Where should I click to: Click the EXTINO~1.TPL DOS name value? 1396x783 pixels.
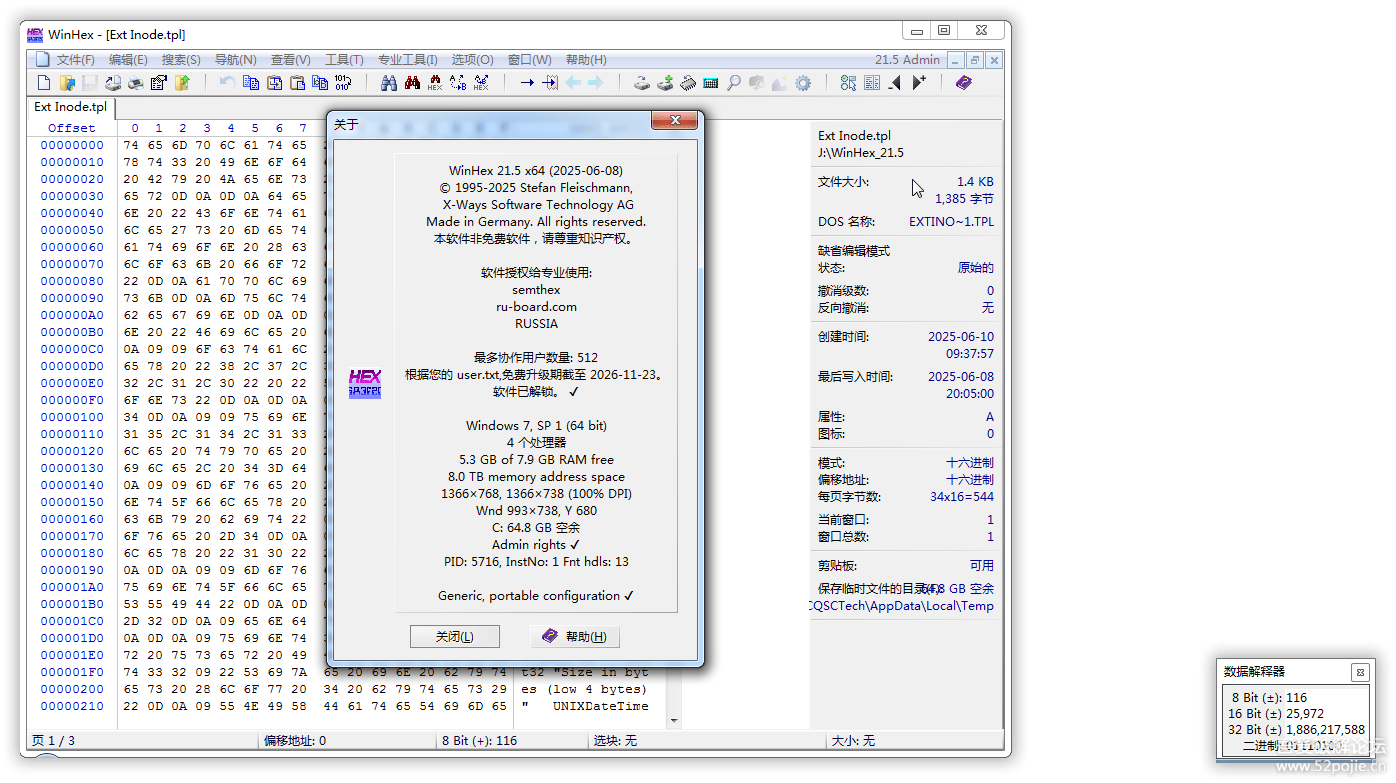click(952, 222)
